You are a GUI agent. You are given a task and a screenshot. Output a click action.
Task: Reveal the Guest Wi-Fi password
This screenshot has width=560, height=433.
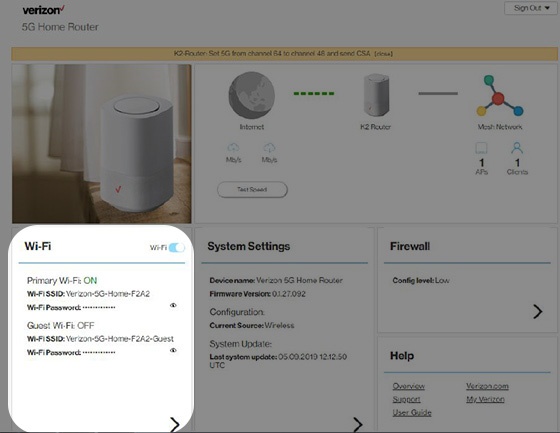click(173, 350)
